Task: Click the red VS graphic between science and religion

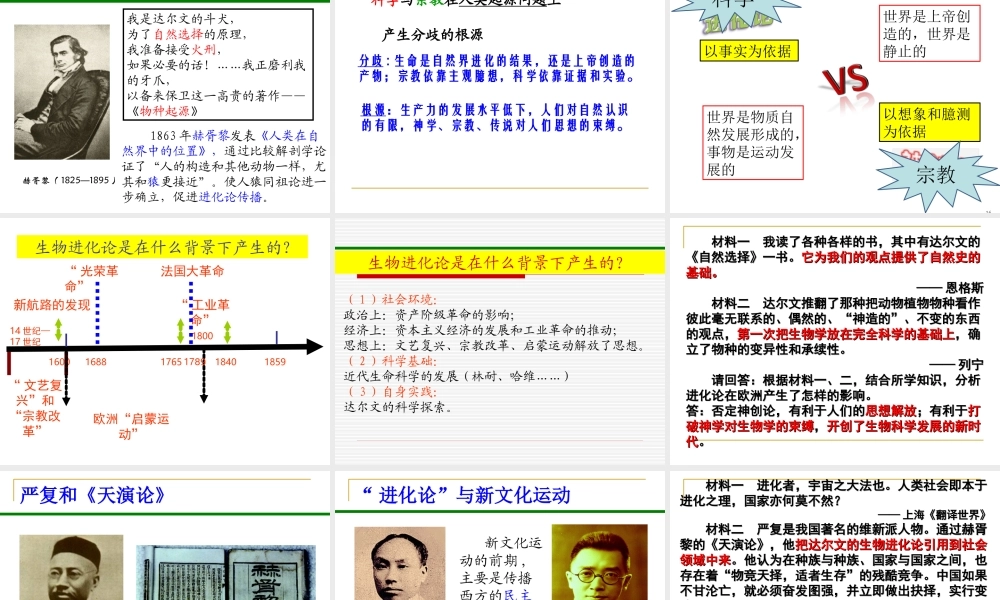Action: (845, 80)
